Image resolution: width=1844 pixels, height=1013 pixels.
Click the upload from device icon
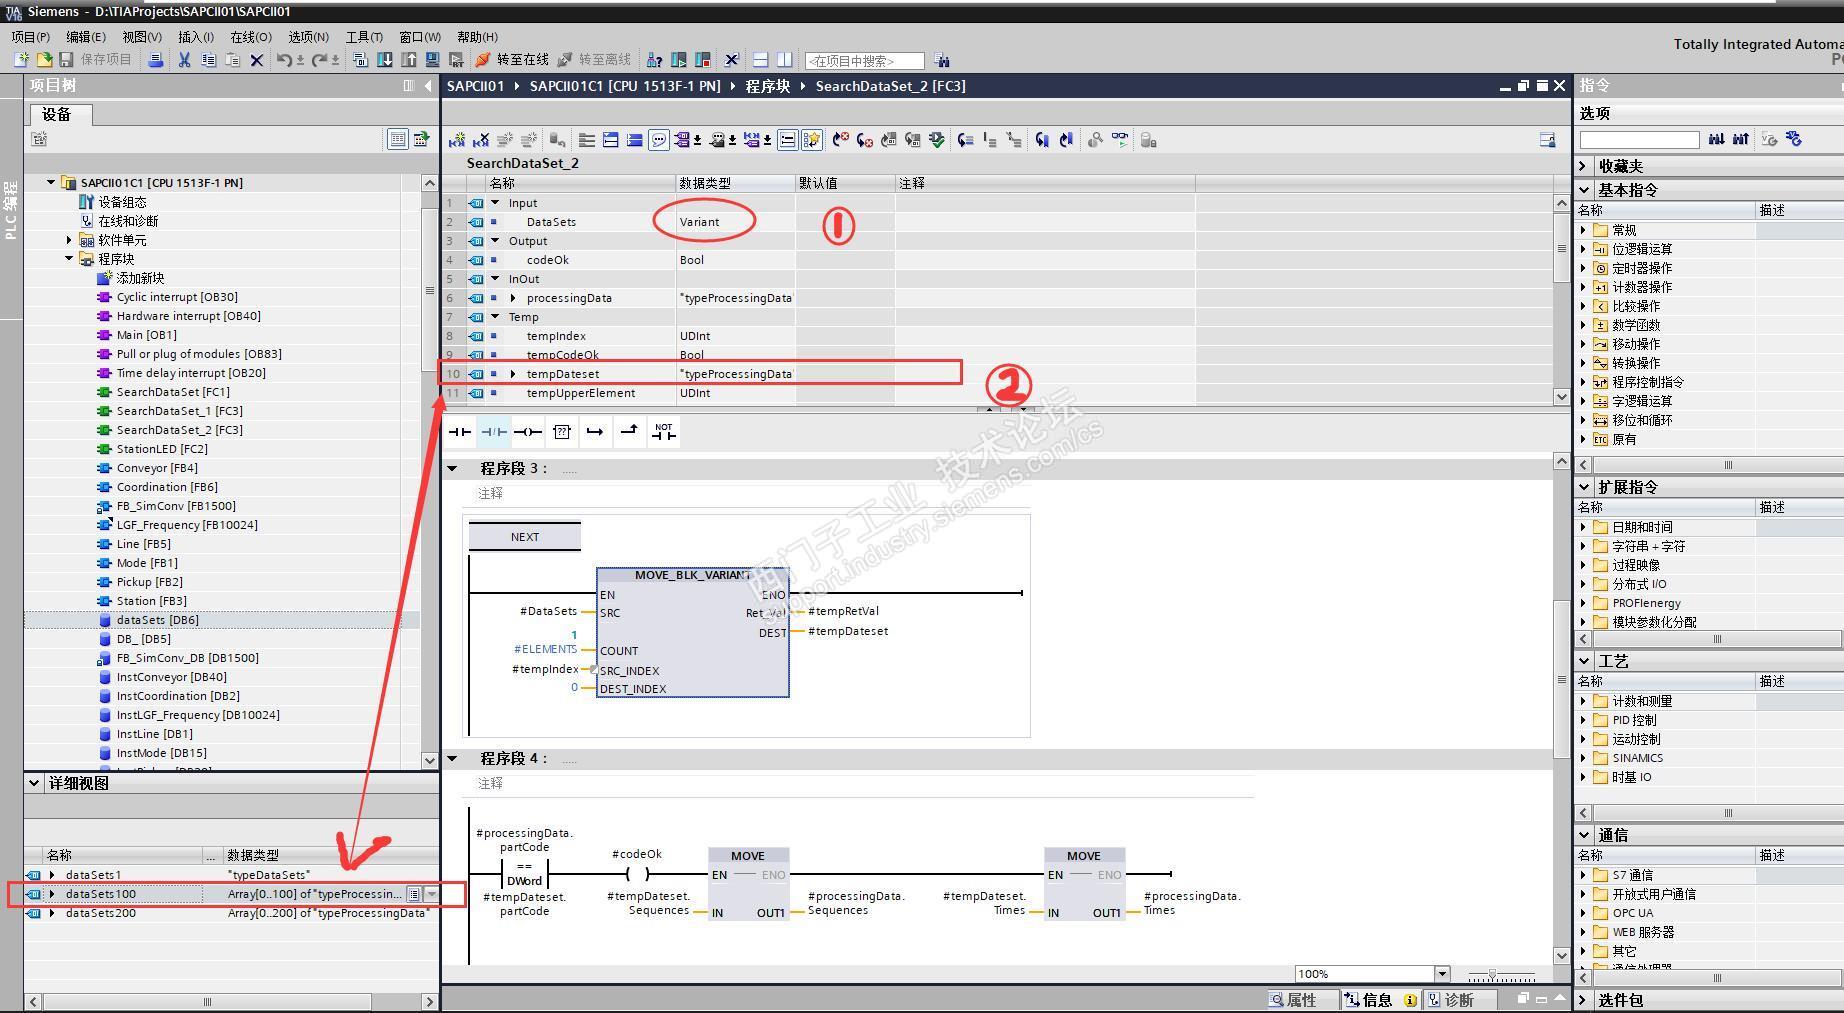(408, 60)
